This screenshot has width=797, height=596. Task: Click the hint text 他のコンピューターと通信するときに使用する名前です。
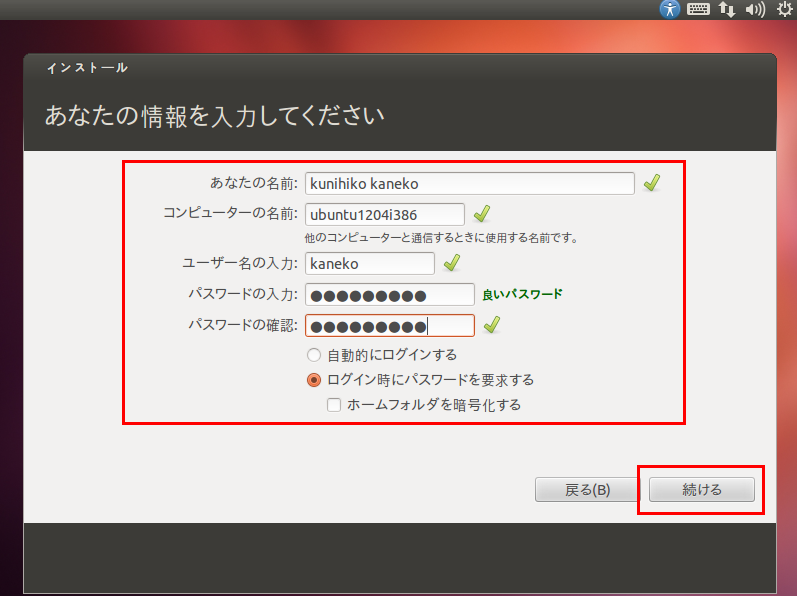coord(441,238)
